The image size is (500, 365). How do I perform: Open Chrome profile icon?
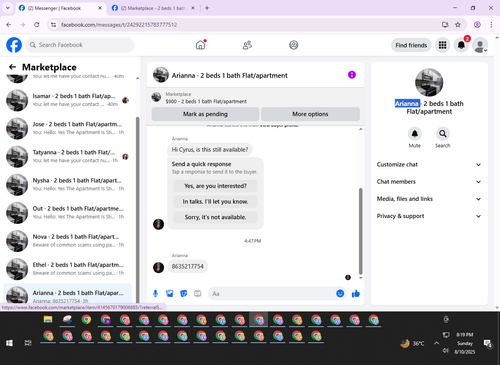[477, 25]
